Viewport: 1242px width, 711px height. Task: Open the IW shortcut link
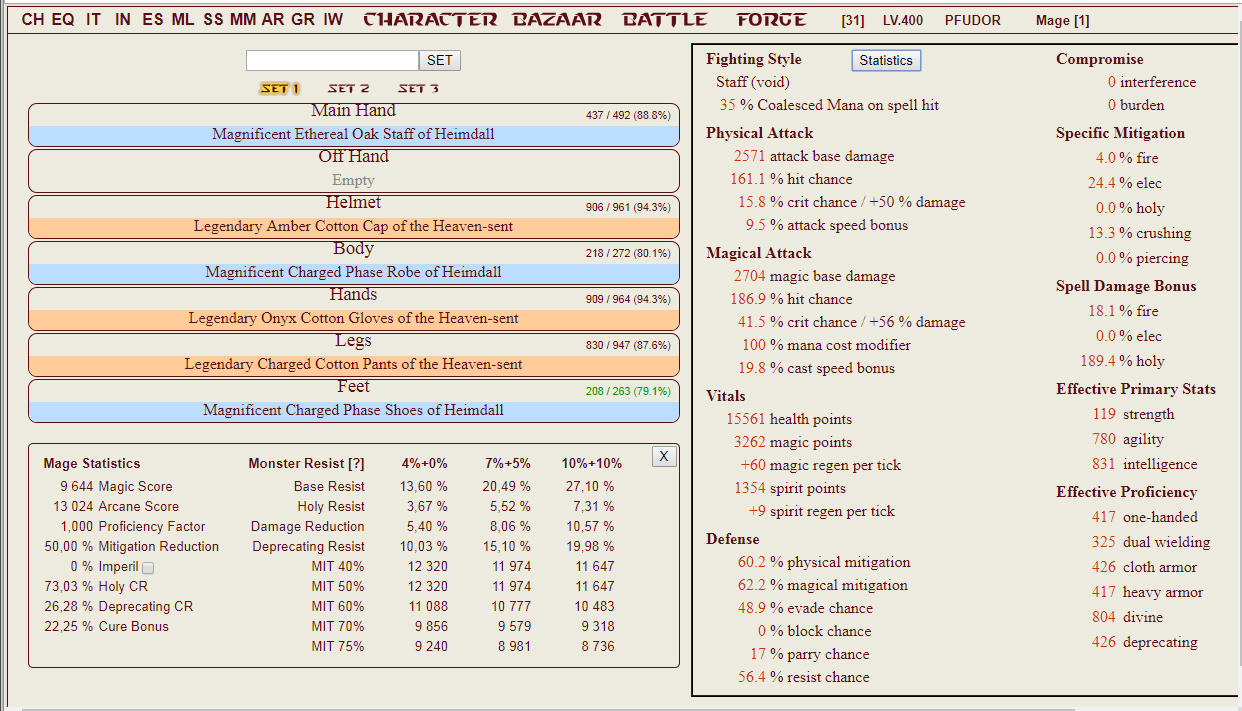tap(333, 19)
